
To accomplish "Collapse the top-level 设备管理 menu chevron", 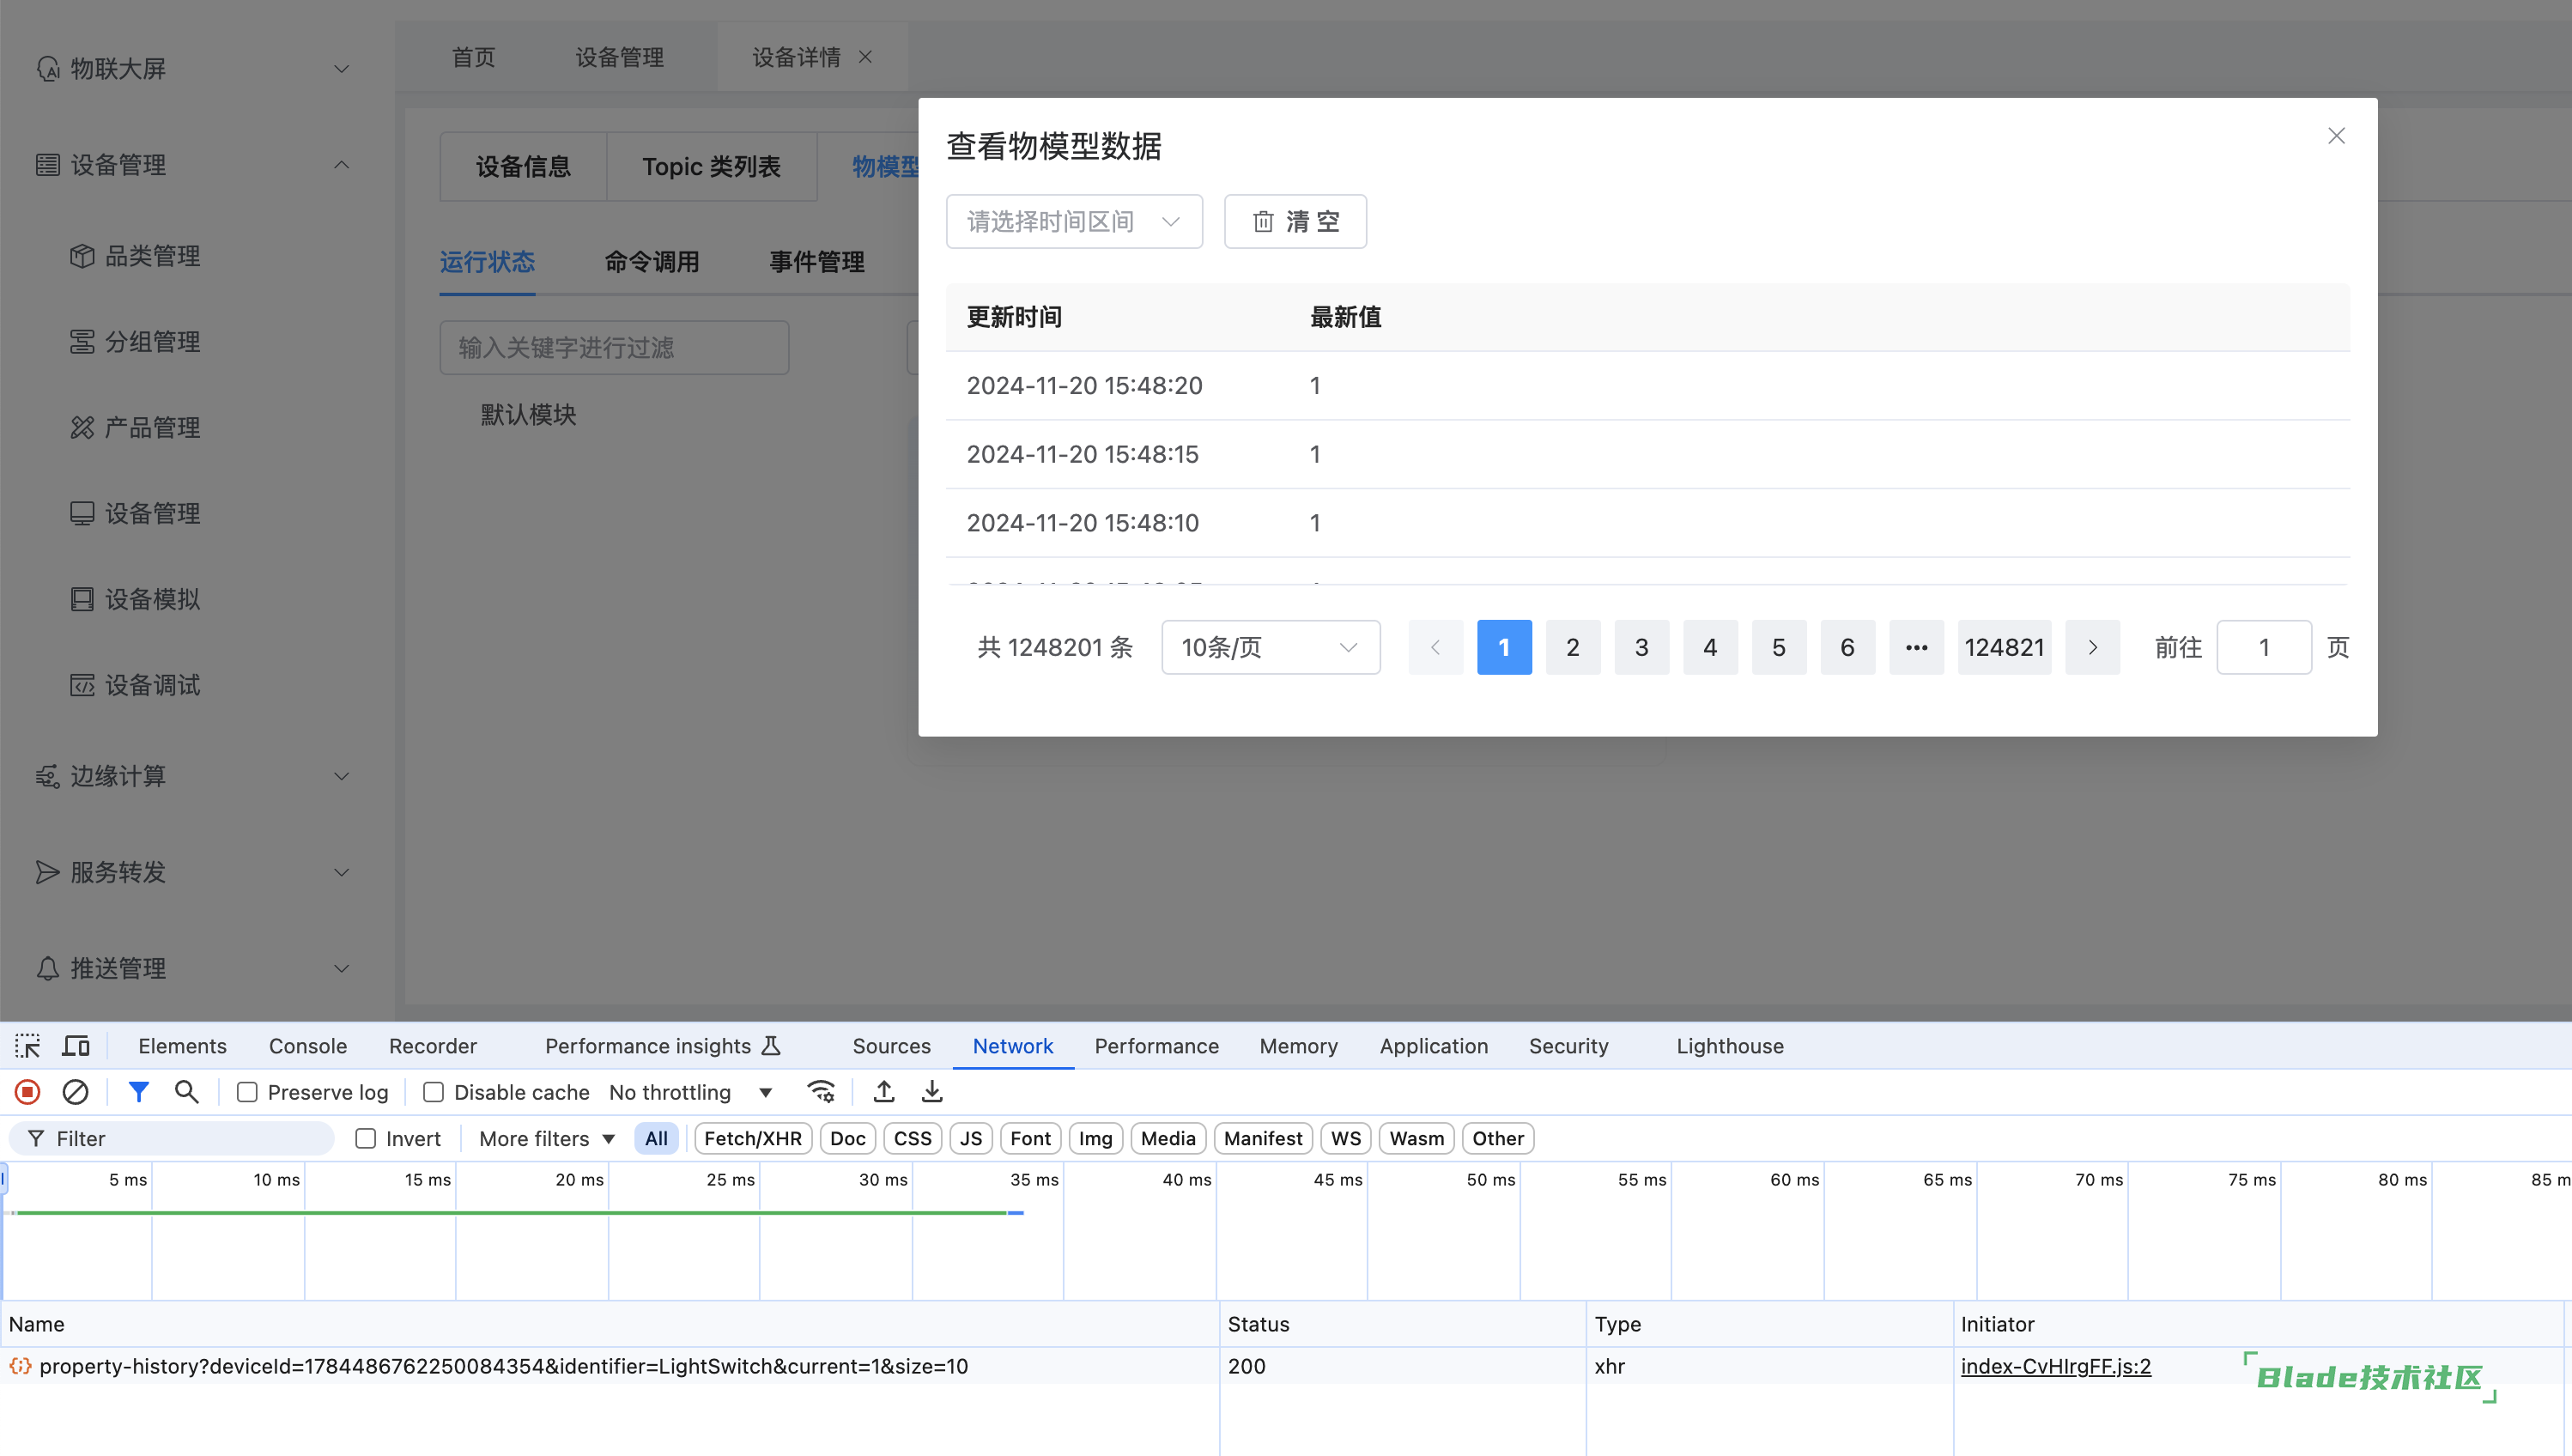I will 341,165.
